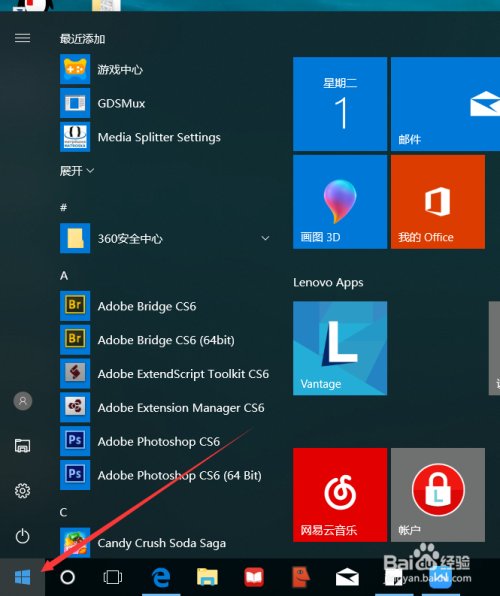Open the 帐户 lock tile

[438, 495]
